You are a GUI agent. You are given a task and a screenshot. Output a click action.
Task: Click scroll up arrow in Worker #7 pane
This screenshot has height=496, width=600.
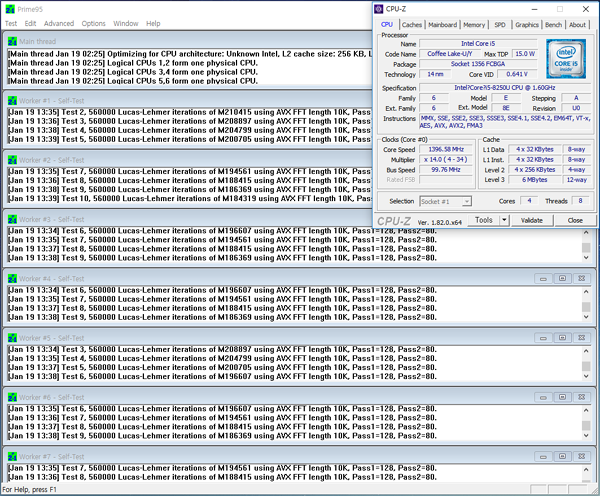click(x=586, y=470)
